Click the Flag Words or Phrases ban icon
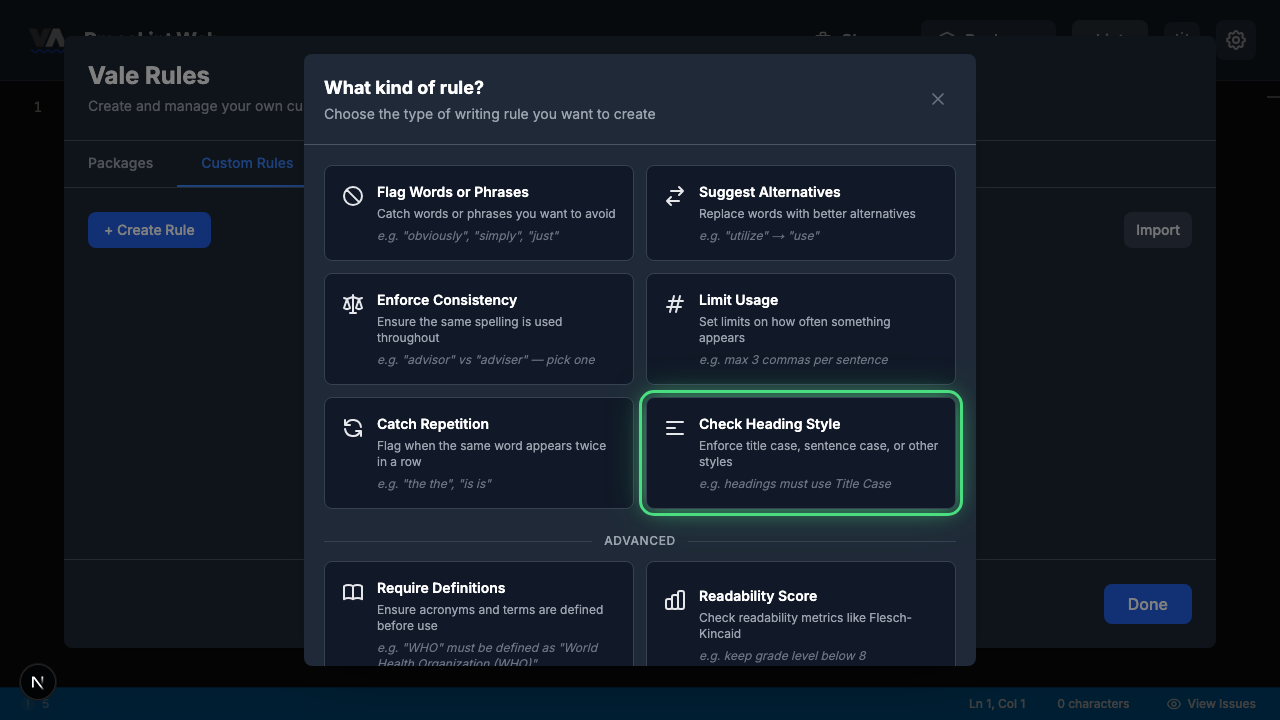The height and width of the screenshot is (720, 1280). 353,196
